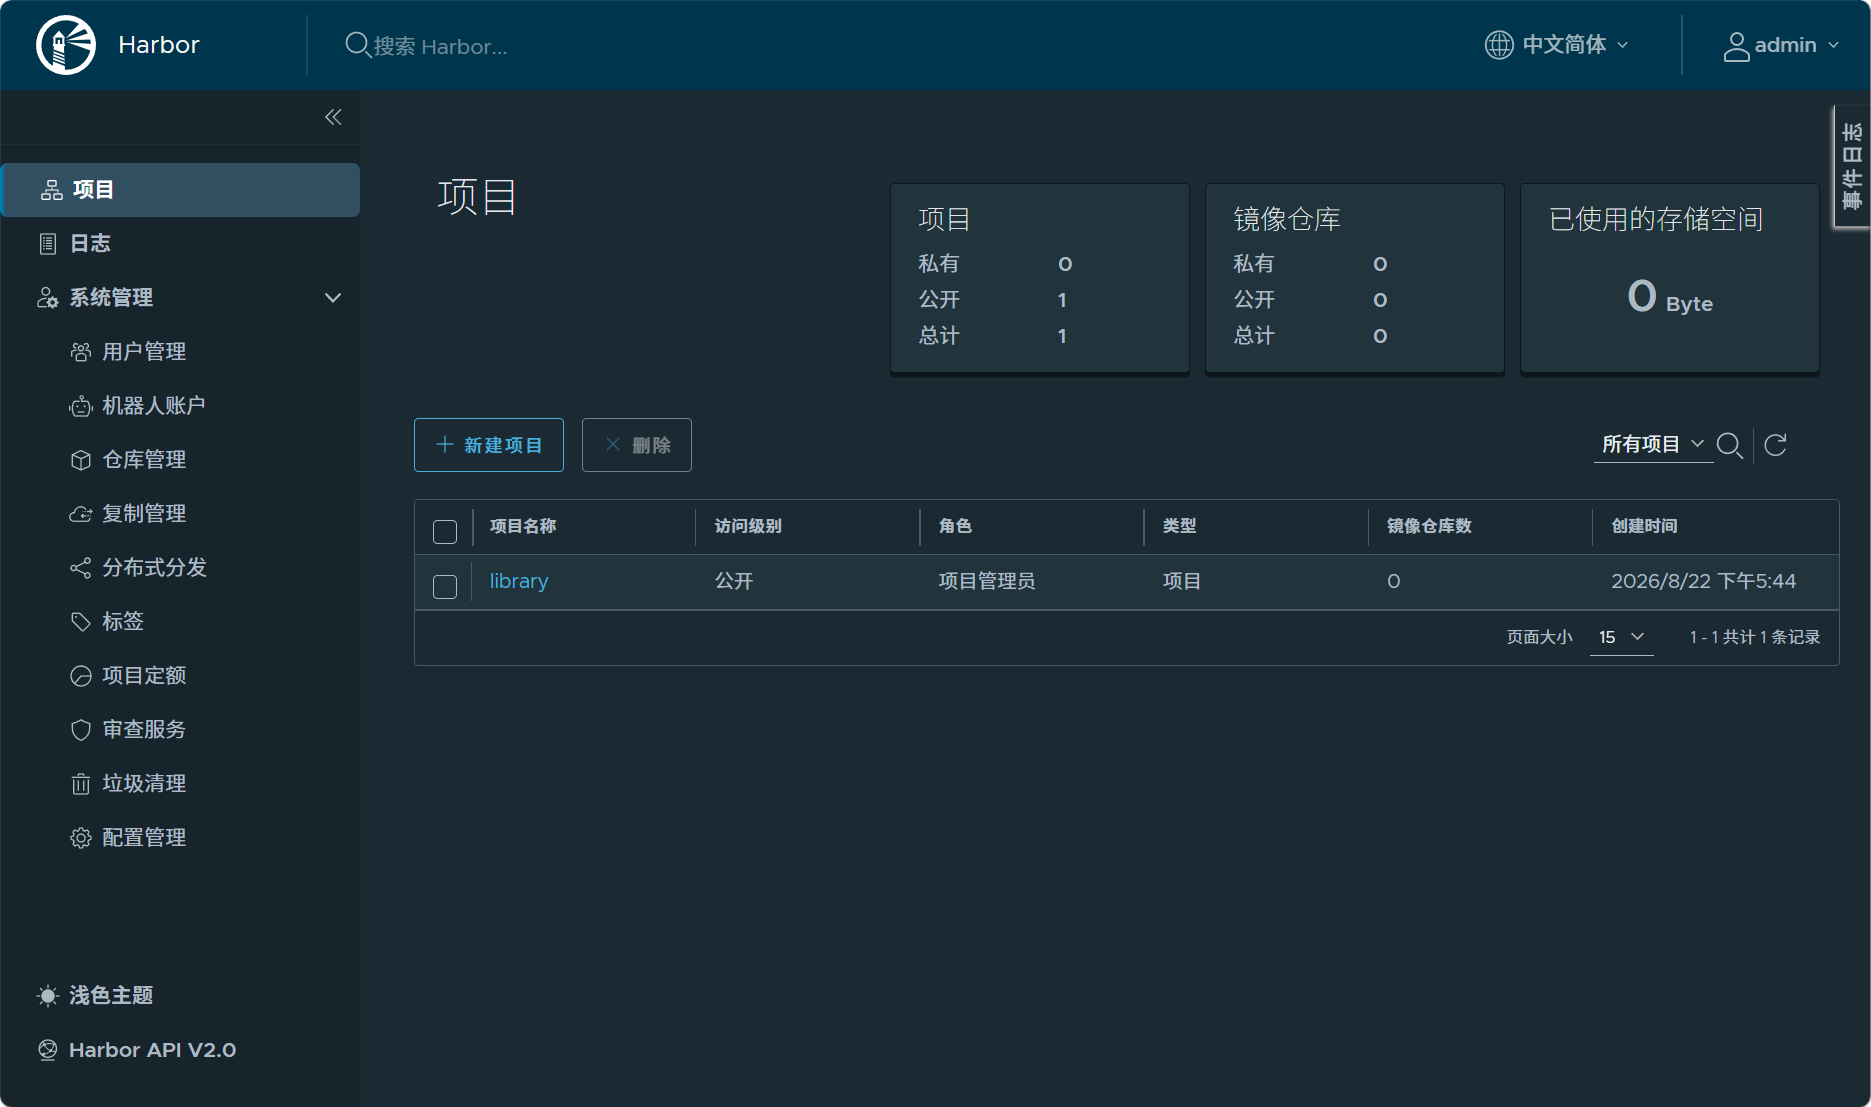Sort by 类型 column header

click(1179, 526)
